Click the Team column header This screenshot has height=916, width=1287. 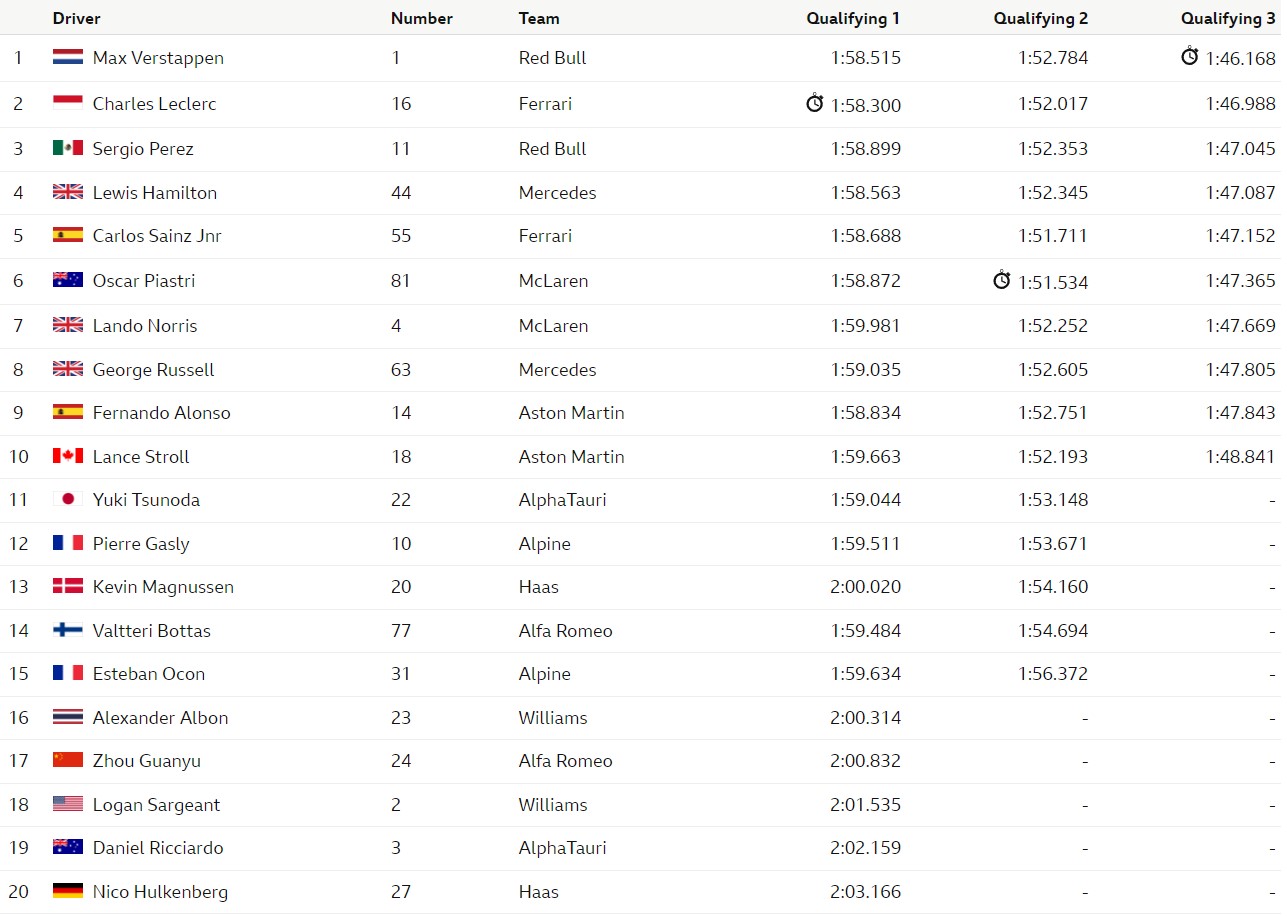coord(539,18)
